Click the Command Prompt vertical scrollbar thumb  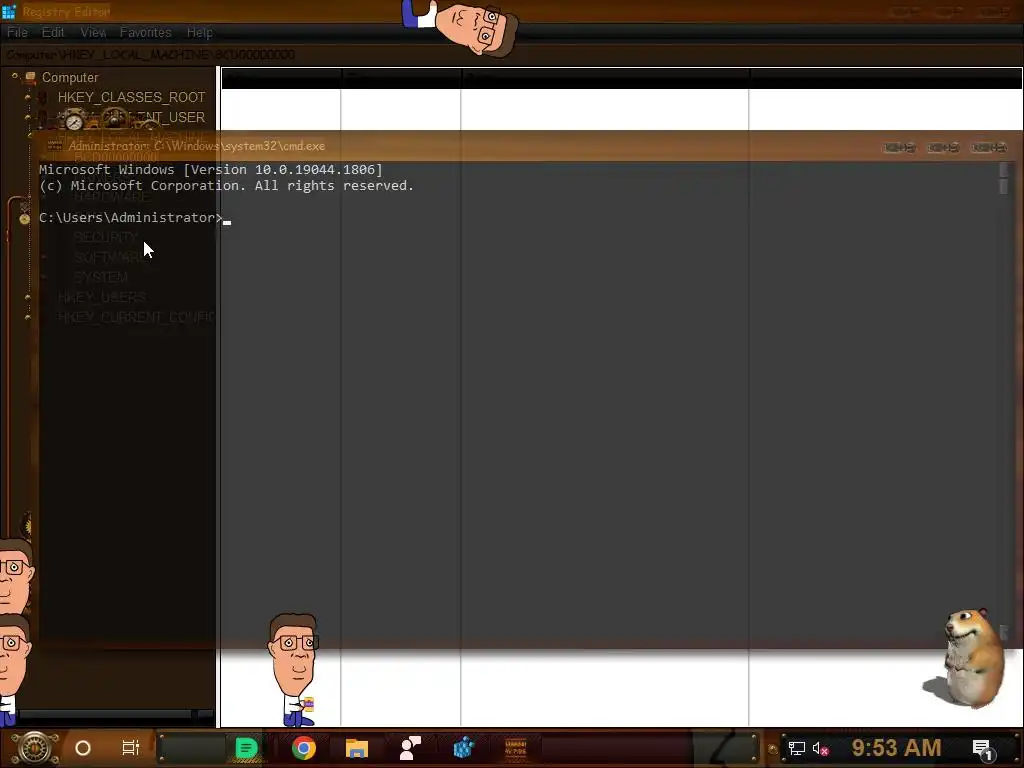[x=1003, y=185]
